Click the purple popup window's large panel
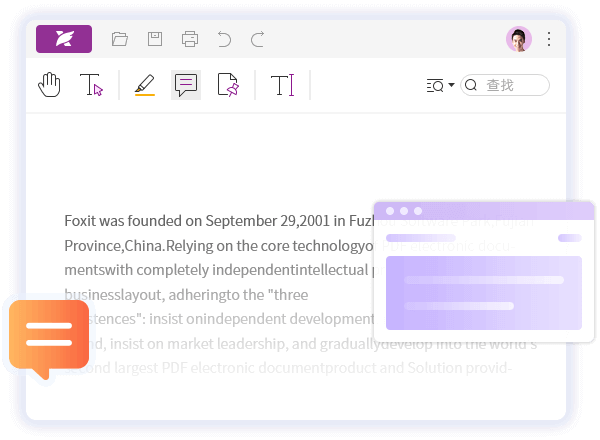 click(x=484, y=293)
